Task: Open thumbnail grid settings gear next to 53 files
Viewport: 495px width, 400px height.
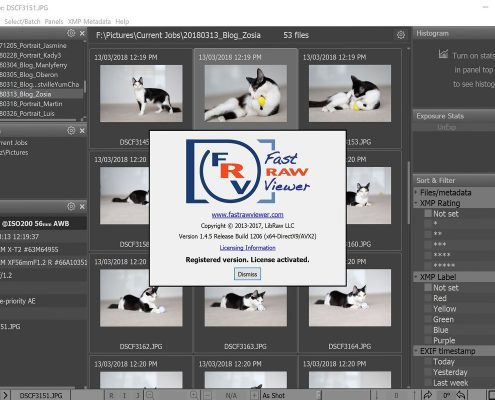Action: click(401, 35)
